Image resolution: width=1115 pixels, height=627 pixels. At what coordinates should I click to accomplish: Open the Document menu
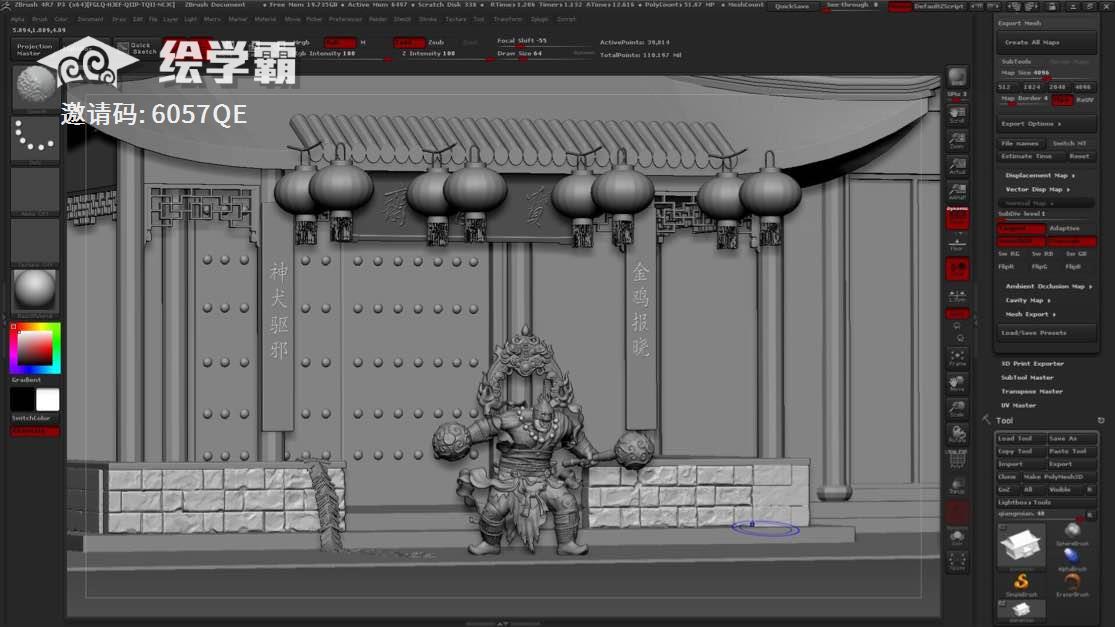90,19
